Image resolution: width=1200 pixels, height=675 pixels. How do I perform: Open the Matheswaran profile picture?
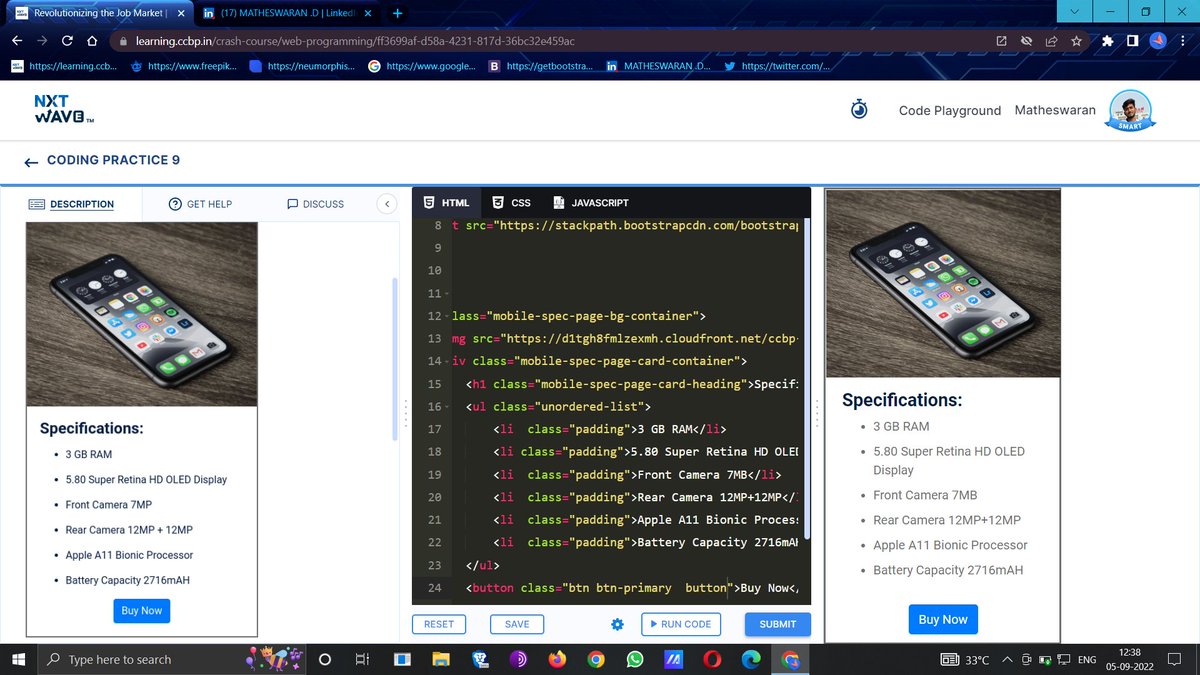[x=1131, y=109]
